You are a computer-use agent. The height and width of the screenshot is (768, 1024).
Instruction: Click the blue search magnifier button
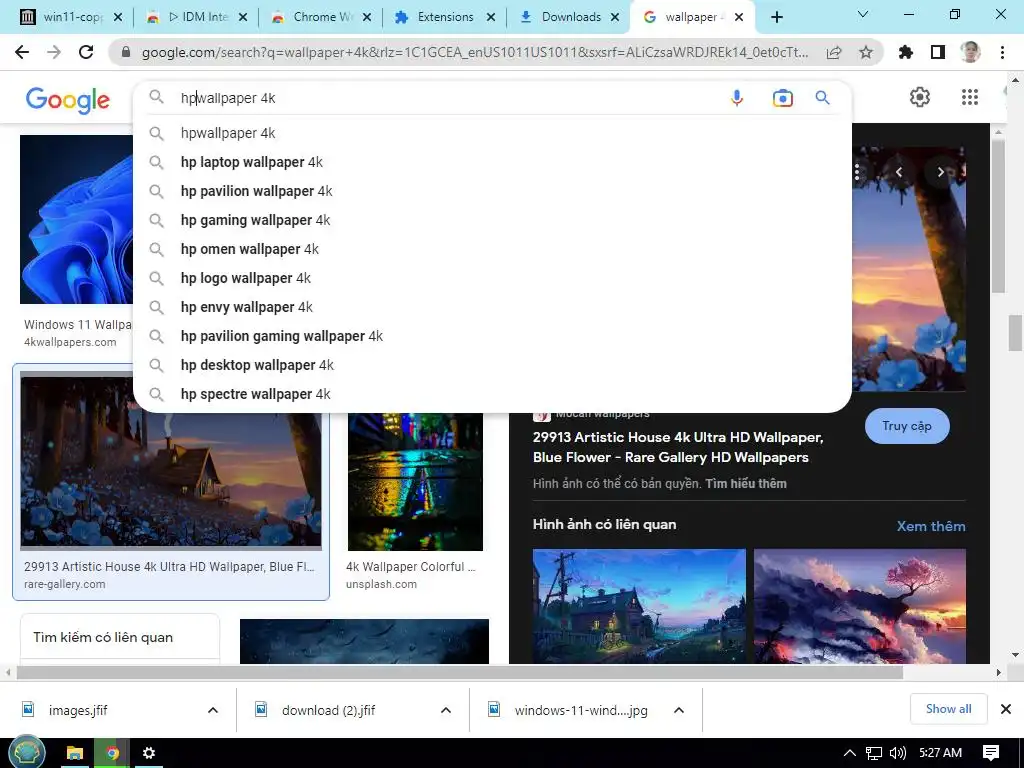coord(822,98)
